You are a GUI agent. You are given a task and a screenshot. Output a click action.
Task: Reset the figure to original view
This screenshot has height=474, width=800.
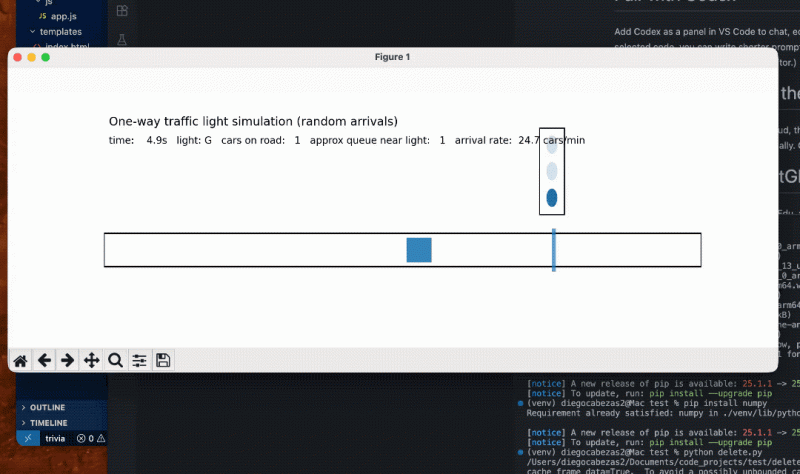pyautogui.click(x=20, y=360)
